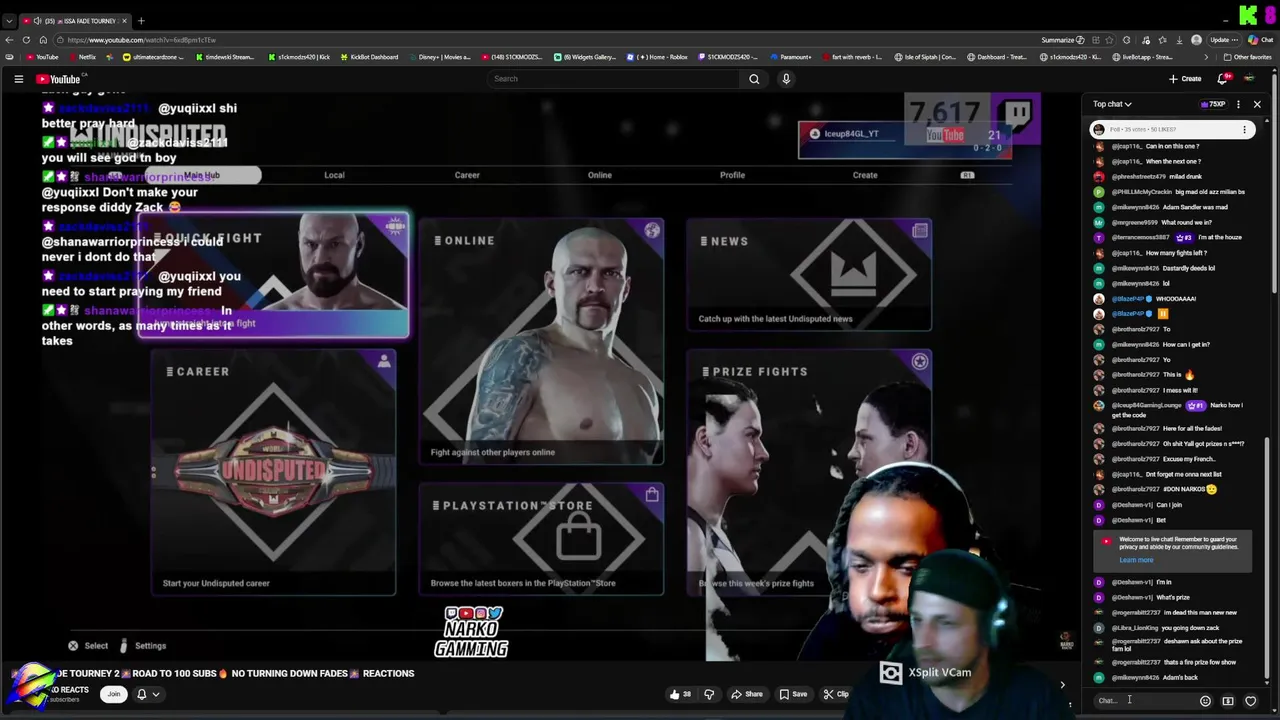Viewport: 1280px width, 720px height.
Task: Switch to the Create tab in game
Action: (865, 175)
